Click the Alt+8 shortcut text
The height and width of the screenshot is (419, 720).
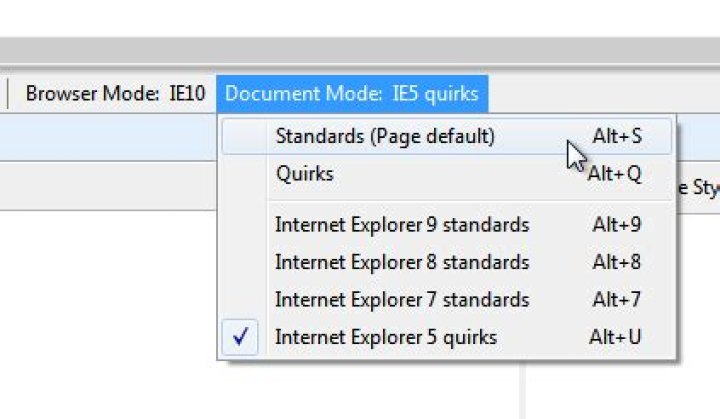(616, 262)
